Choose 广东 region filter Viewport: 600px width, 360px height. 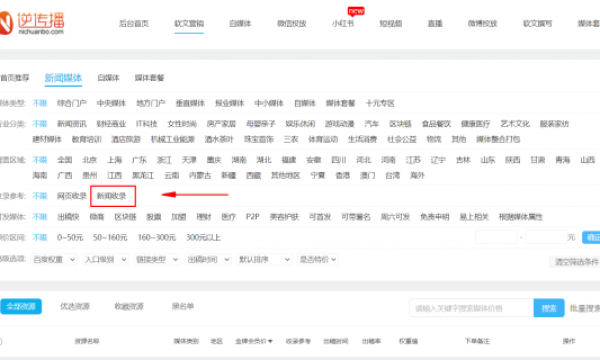[139, 160]
